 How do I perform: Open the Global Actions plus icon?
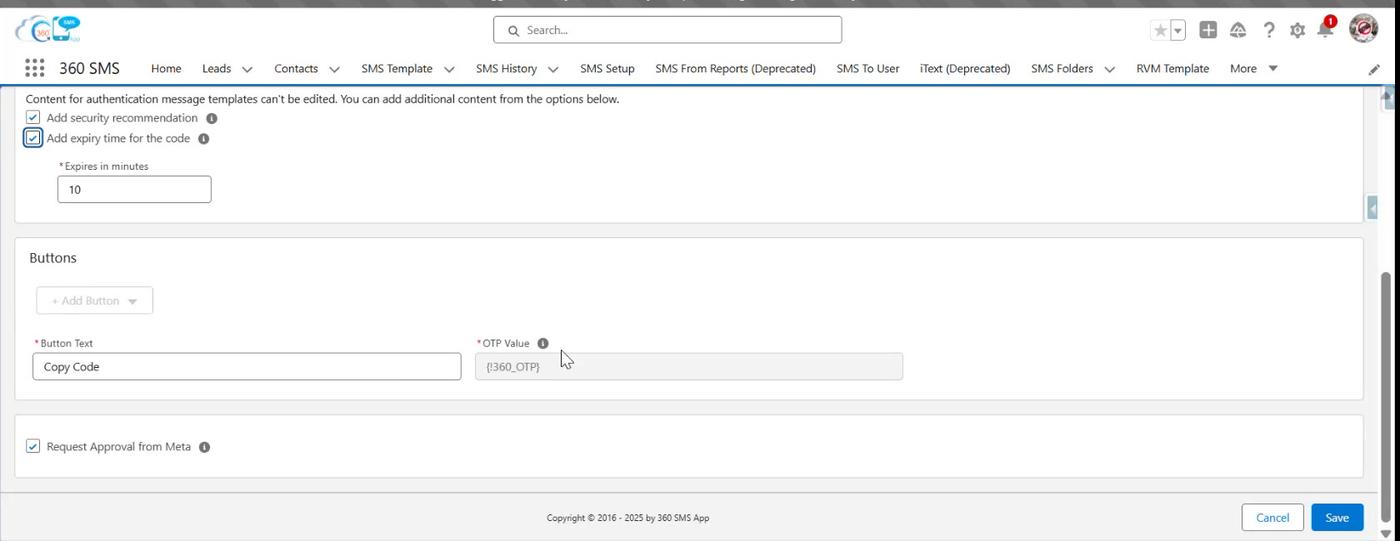pyautogui.click(x=1208, y=30)
